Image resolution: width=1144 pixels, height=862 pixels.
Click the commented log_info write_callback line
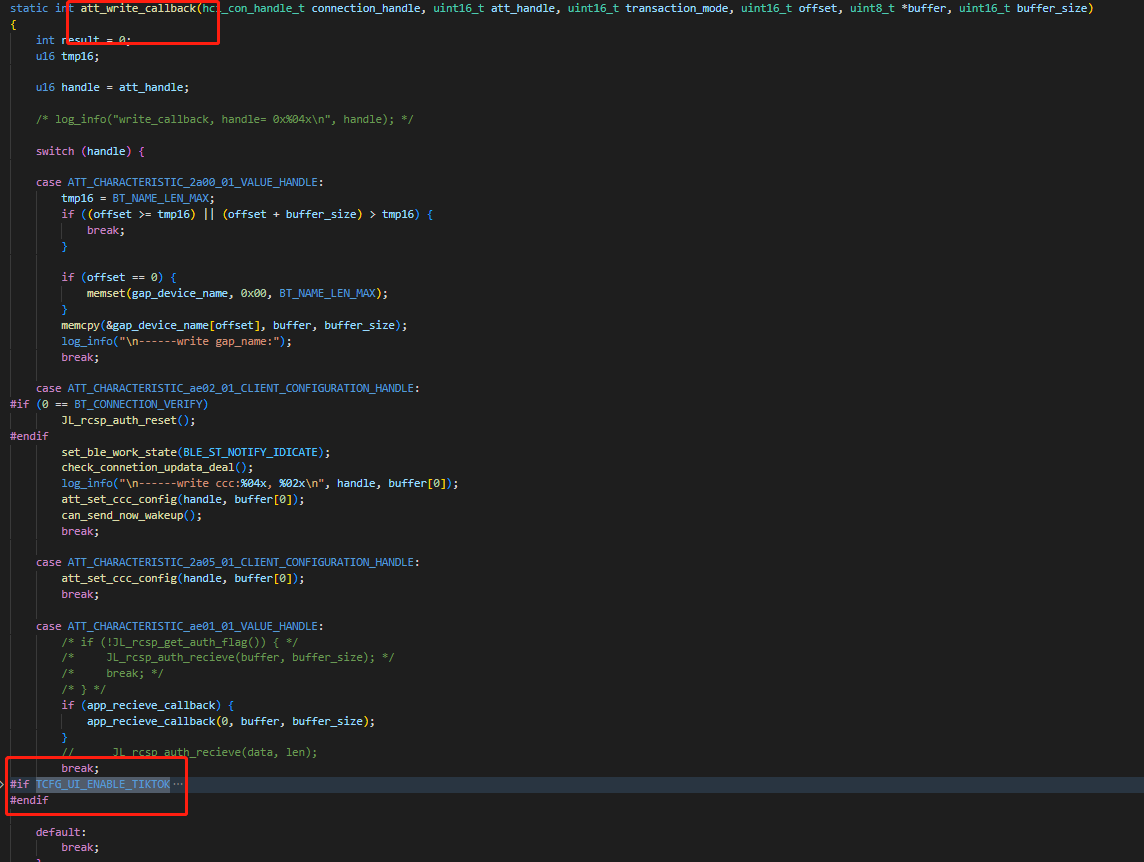point(225,120)
